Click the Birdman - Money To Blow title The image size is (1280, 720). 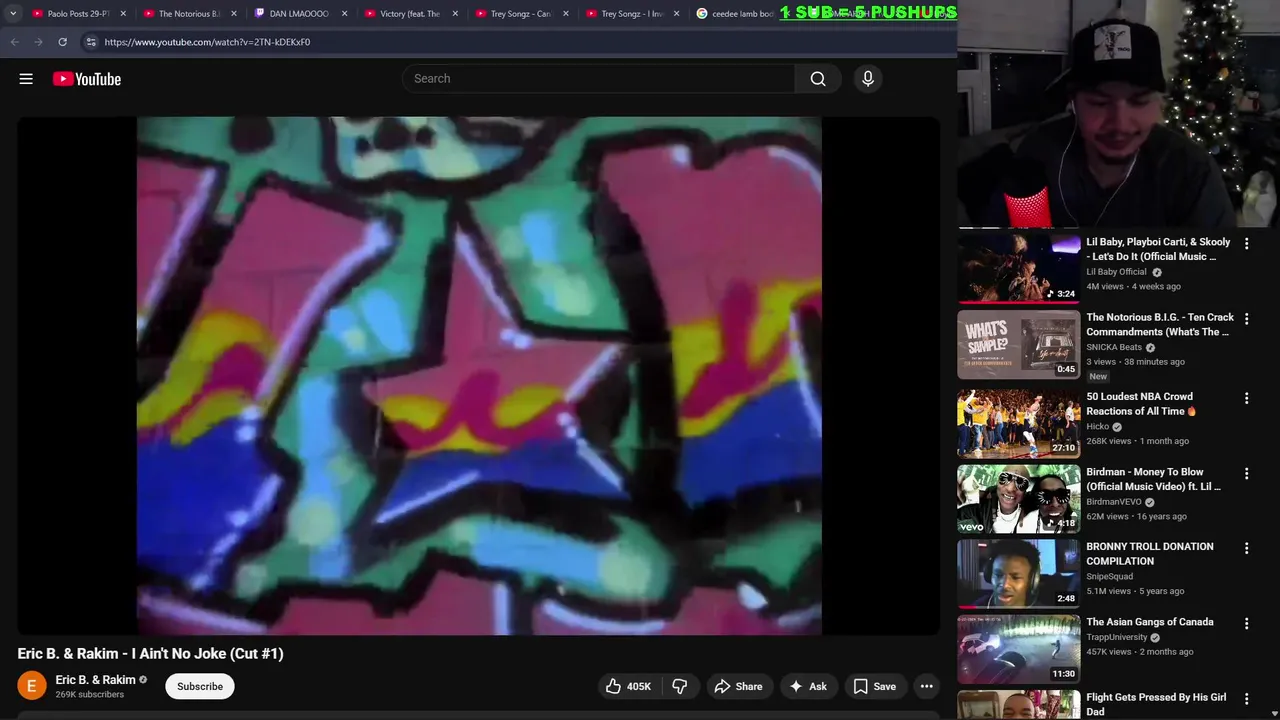1153,479
